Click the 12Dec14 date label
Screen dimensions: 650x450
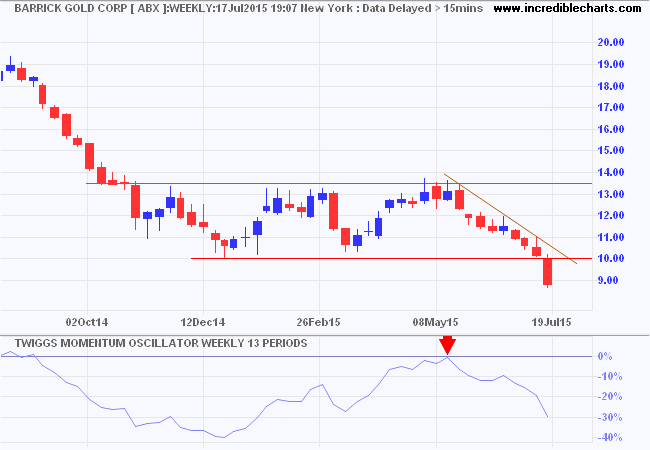(x=203, y=322)
